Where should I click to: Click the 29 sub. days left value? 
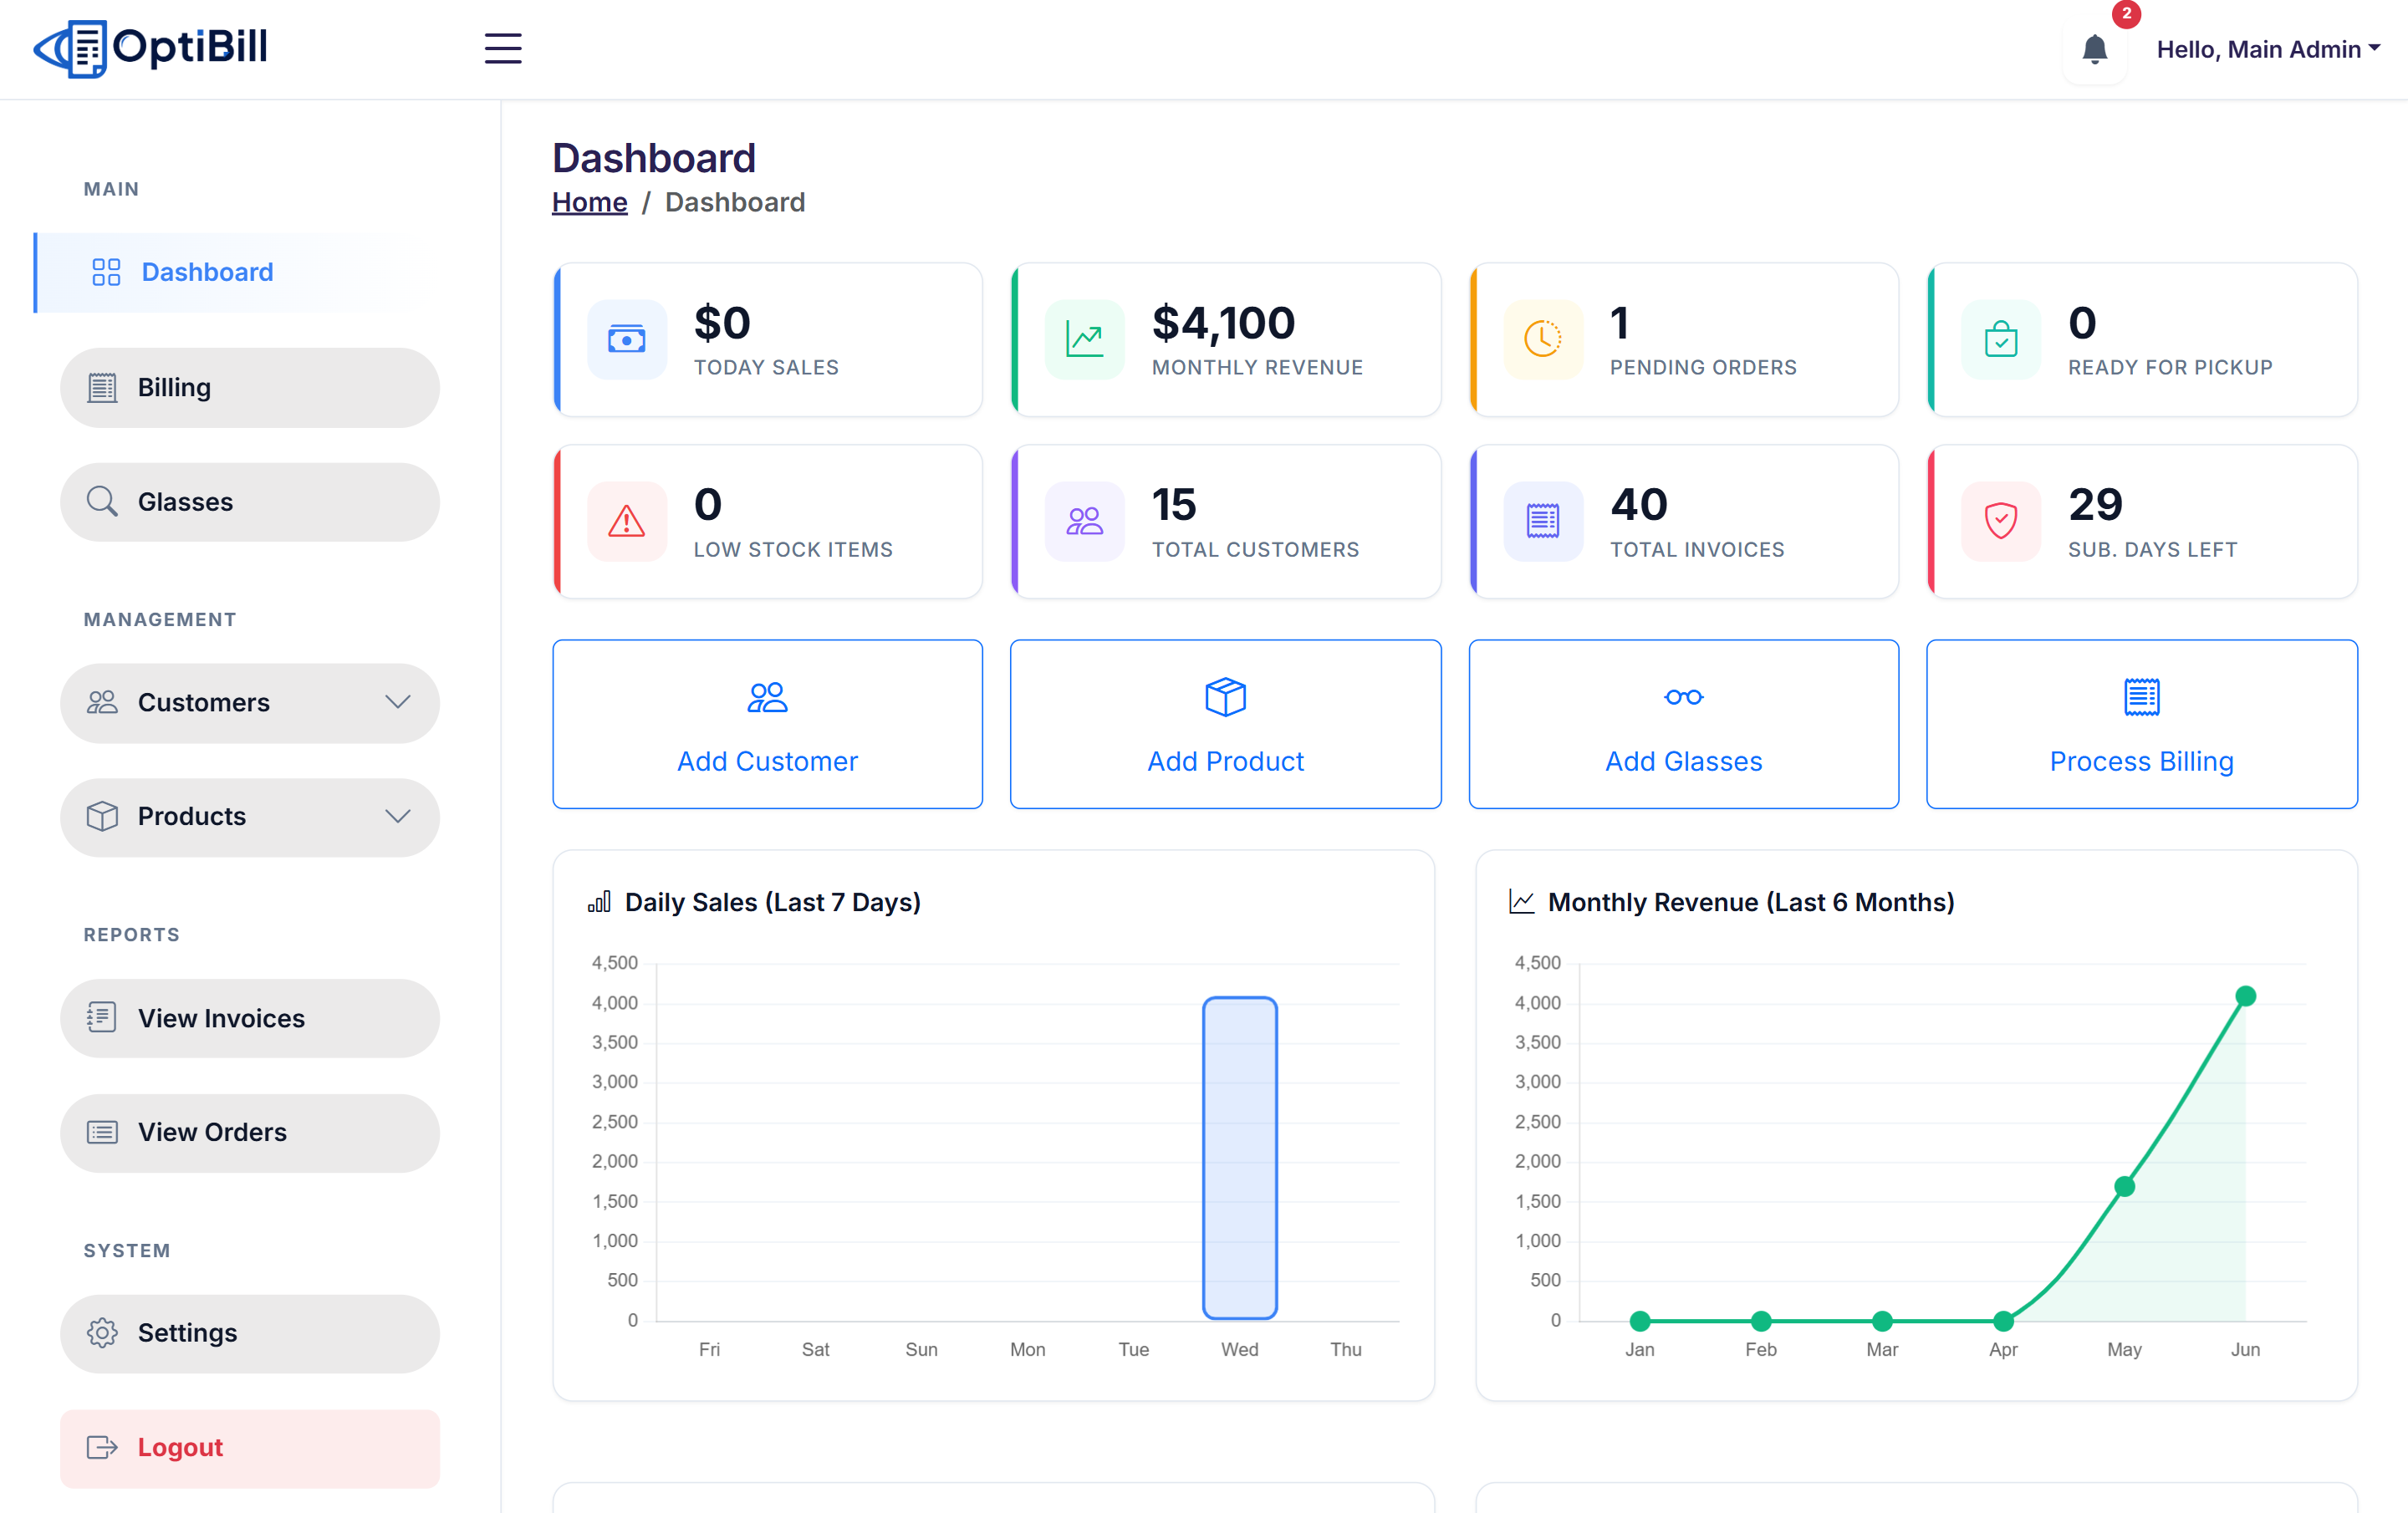pos(2096,505)
